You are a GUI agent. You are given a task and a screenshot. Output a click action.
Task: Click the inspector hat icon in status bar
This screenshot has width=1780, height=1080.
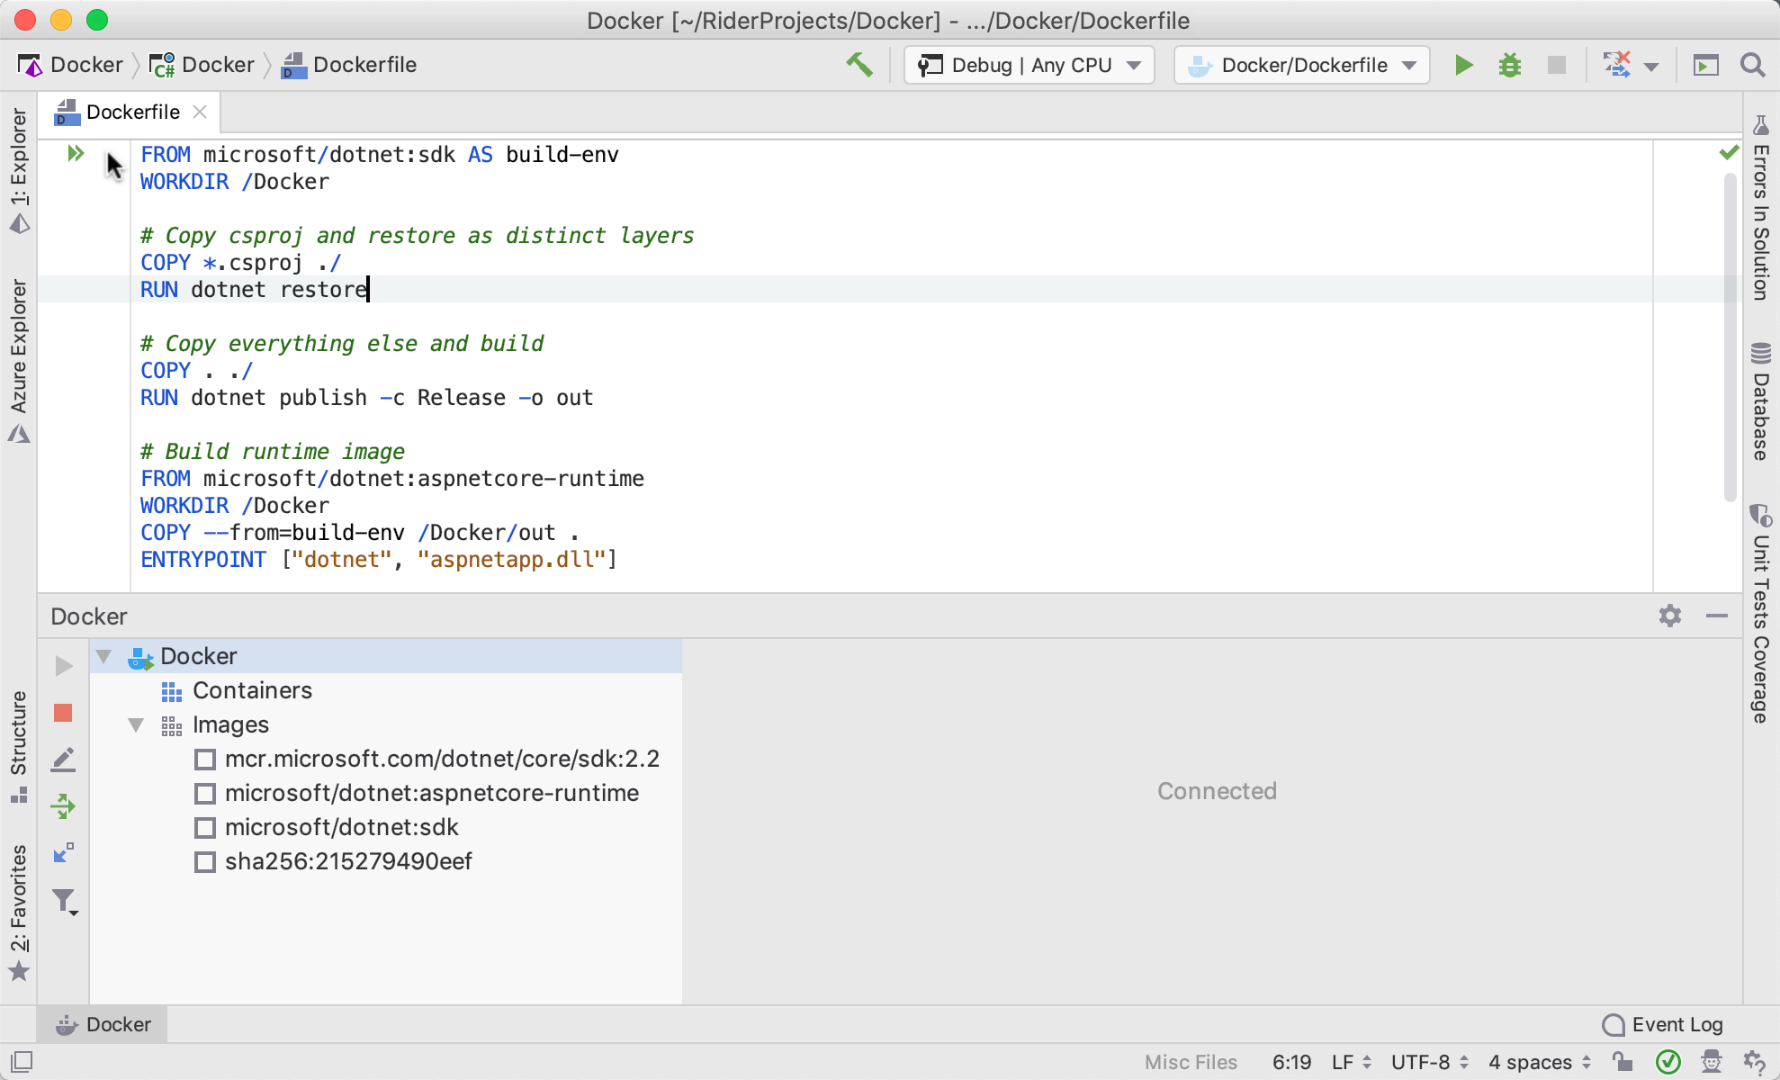click(1712, 1062)
